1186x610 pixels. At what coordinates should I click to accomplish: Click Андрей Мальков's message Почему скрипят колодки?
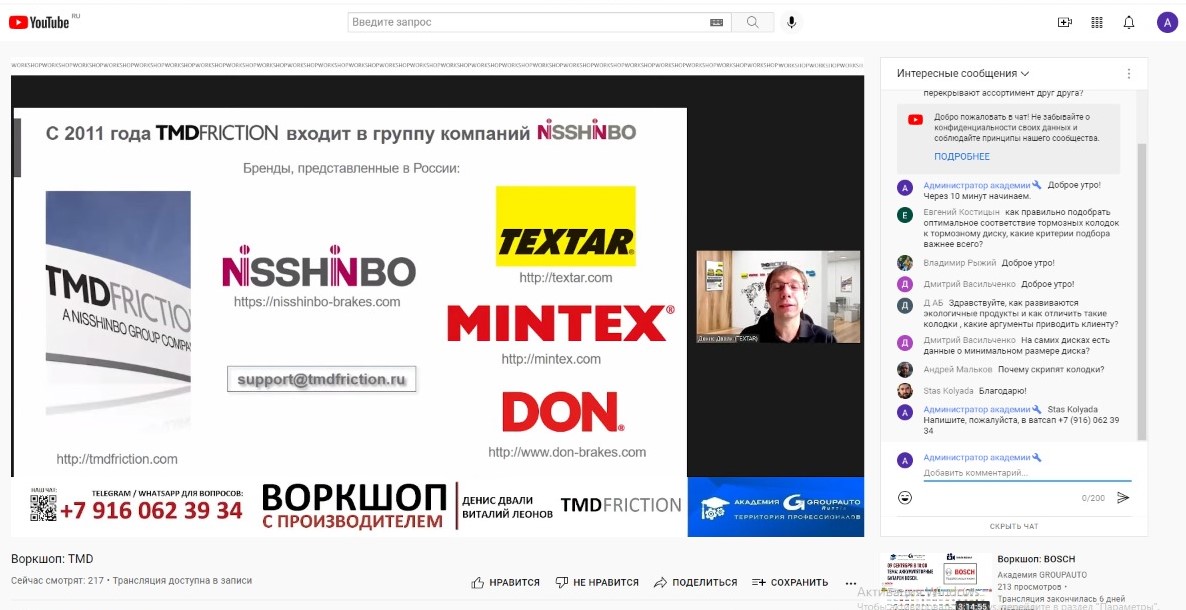[1051, 370]
